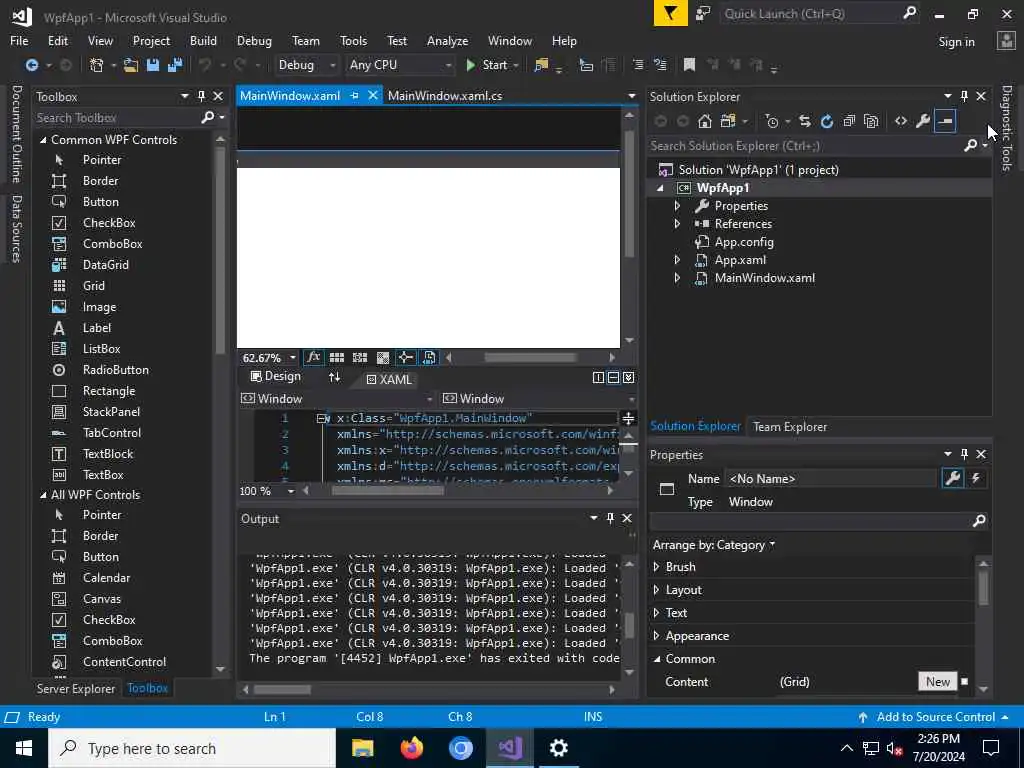The image size is (1024, 768).
Task: Open the Debug configuration dropdown
Action: click(x=306, y=65)
